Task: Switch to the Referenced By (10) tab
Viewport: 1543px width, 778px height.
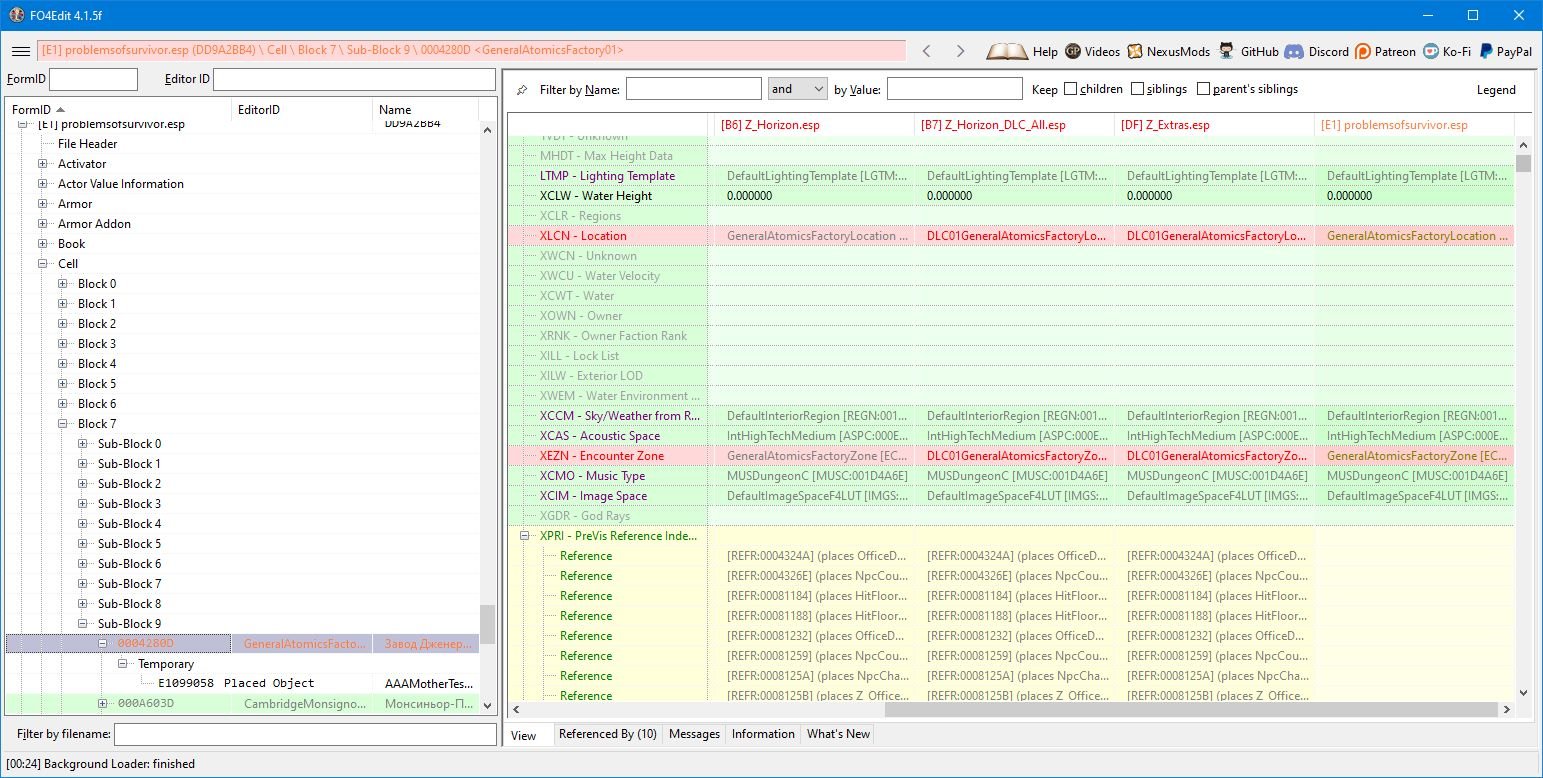Action: pyautogui.click(x=607, y=734)
